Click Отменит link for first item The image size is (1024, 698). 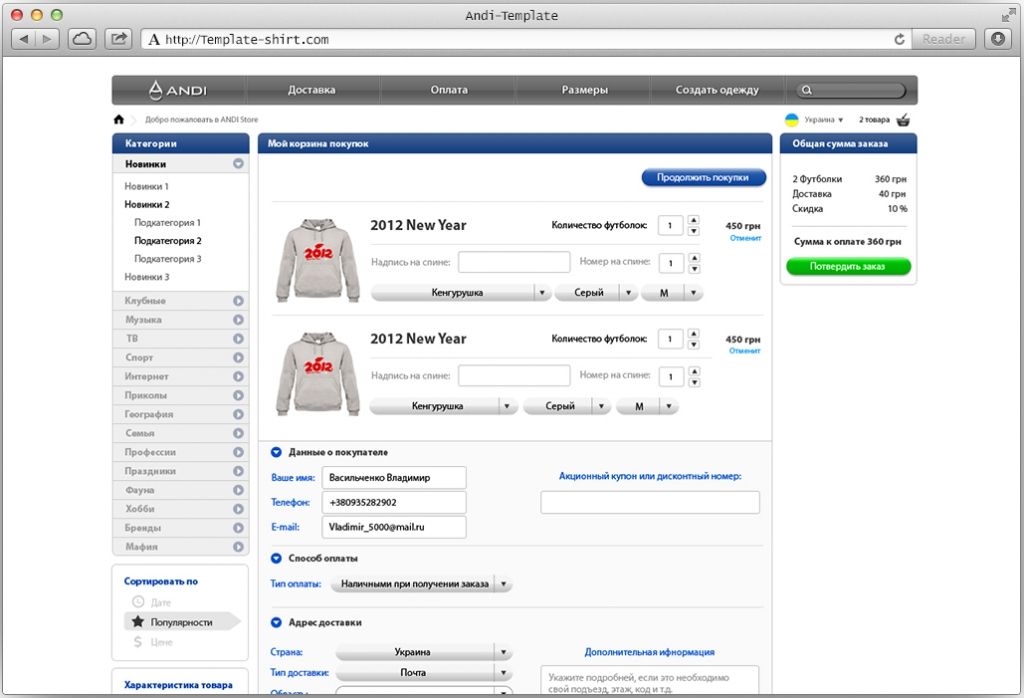745,238
